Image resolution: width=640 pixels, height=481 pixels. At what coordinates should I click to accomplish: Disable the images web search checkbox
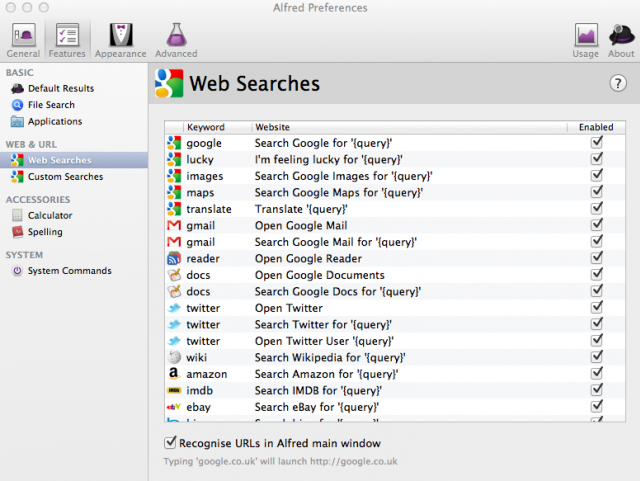pyautogui.click(x=597, y=175)
